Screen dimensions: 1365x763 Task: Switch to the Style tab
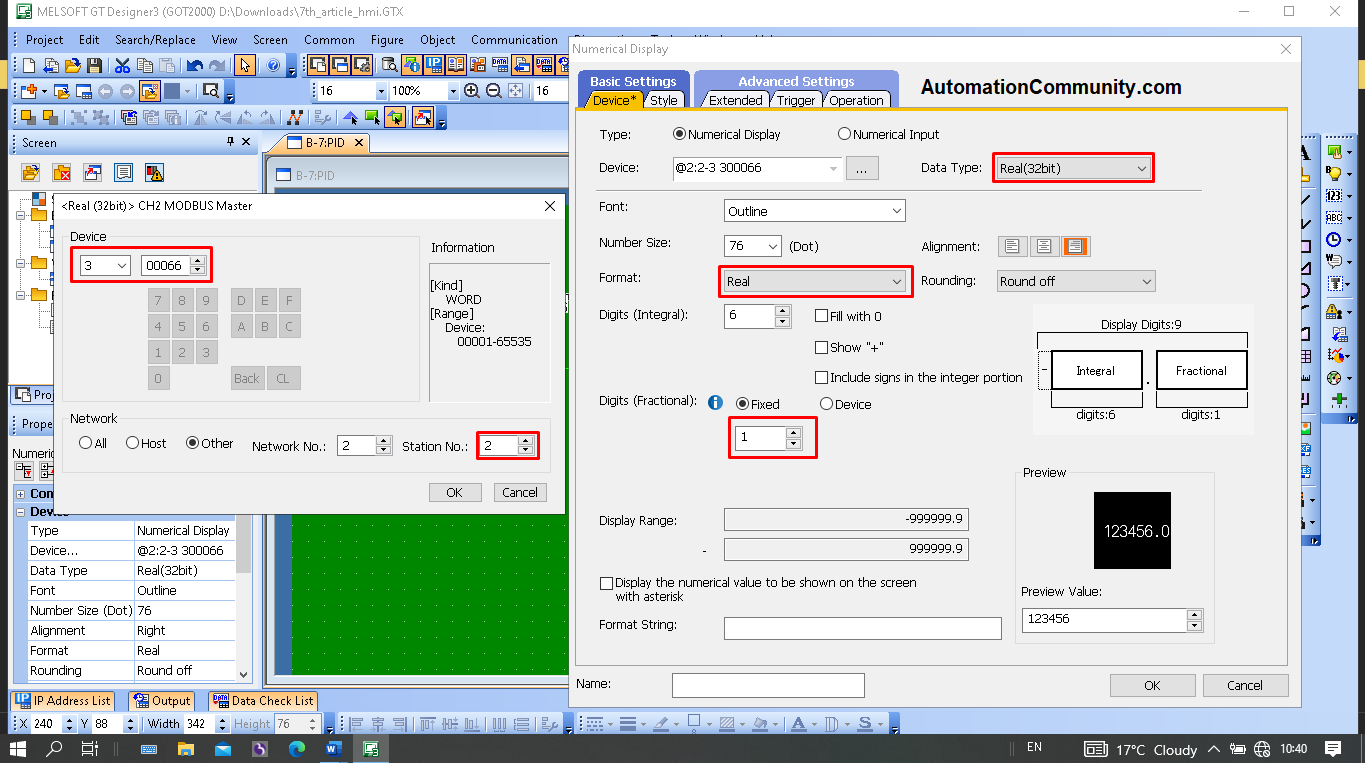(x=666, y=100)
